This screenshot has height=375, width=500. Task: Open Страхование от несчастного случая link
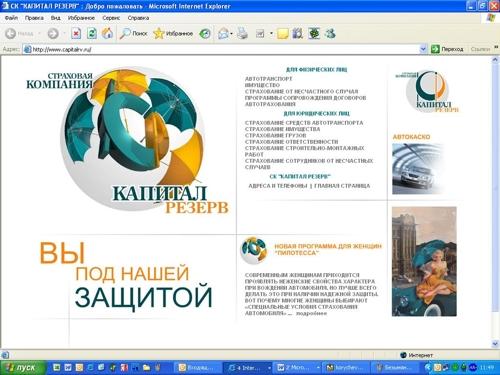[x=301, y=92]
